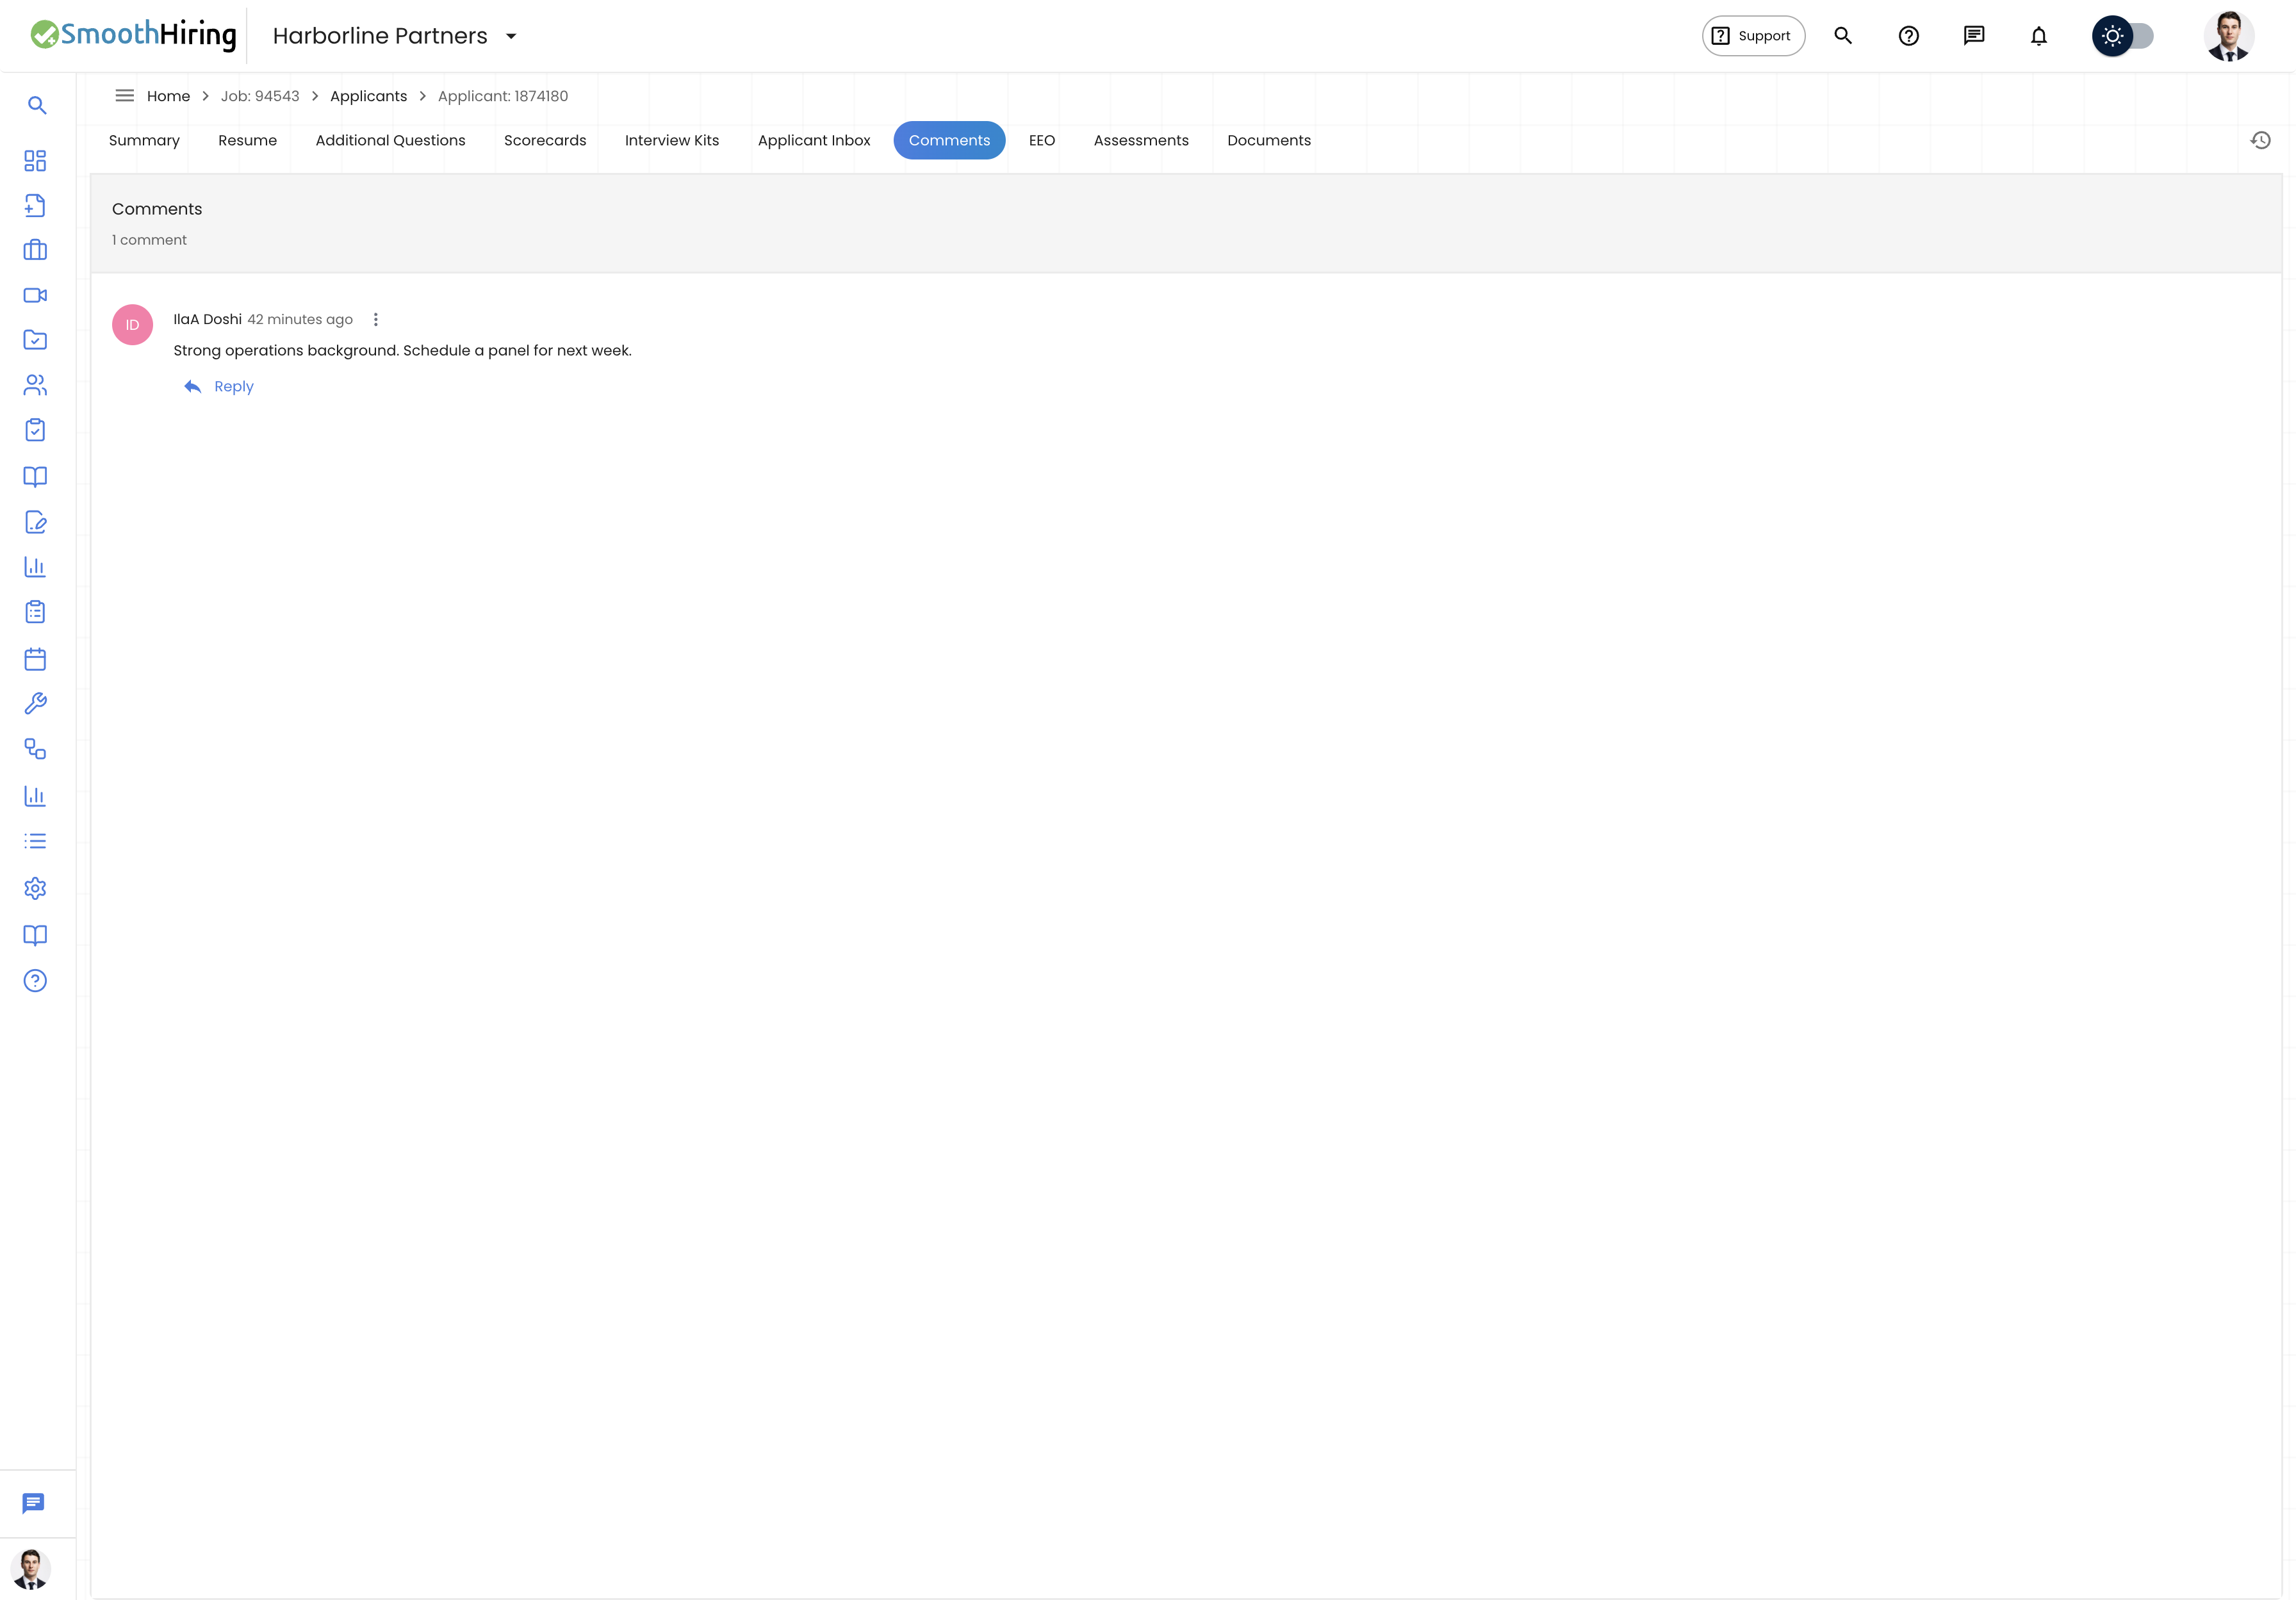Open the Documents tab
This screenshot has width=2296, height=1600.
1269,140
